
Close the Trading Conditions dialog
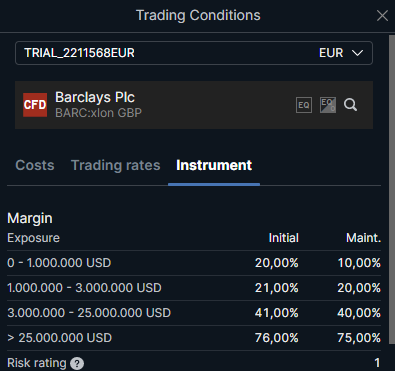click(382, 15)
